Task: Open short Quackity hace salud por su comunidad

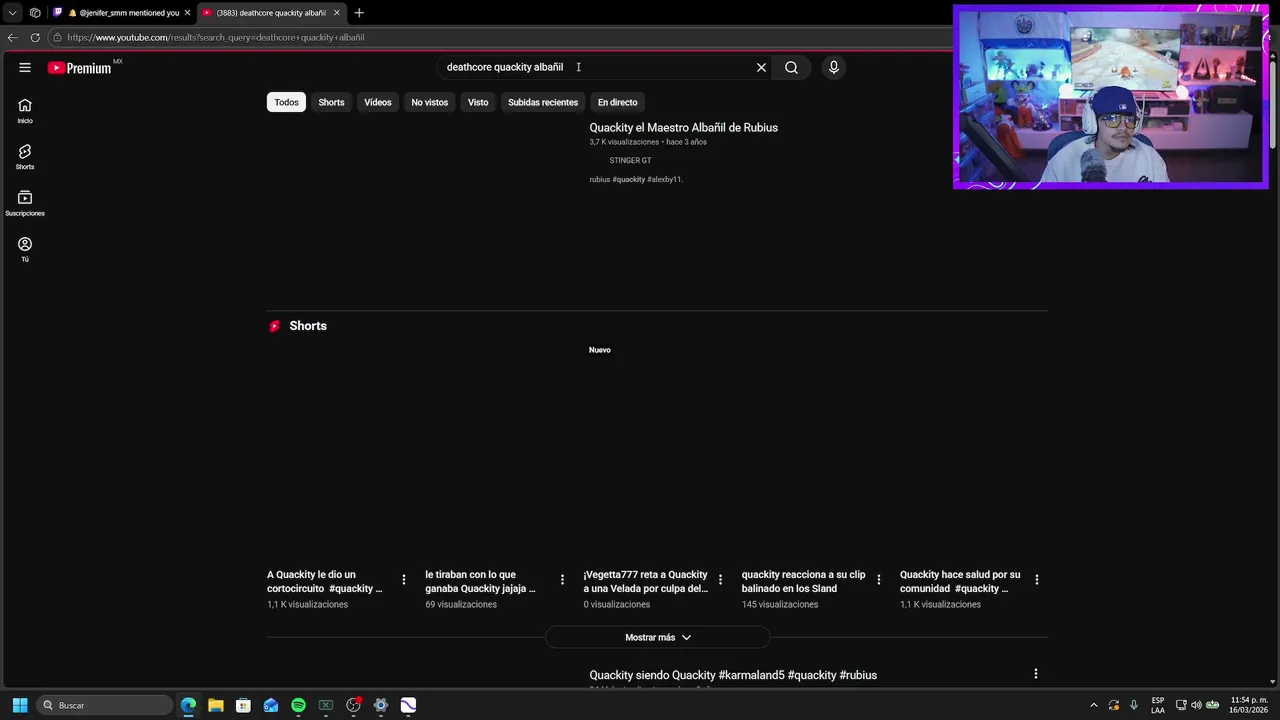Action: click(960, 581)
